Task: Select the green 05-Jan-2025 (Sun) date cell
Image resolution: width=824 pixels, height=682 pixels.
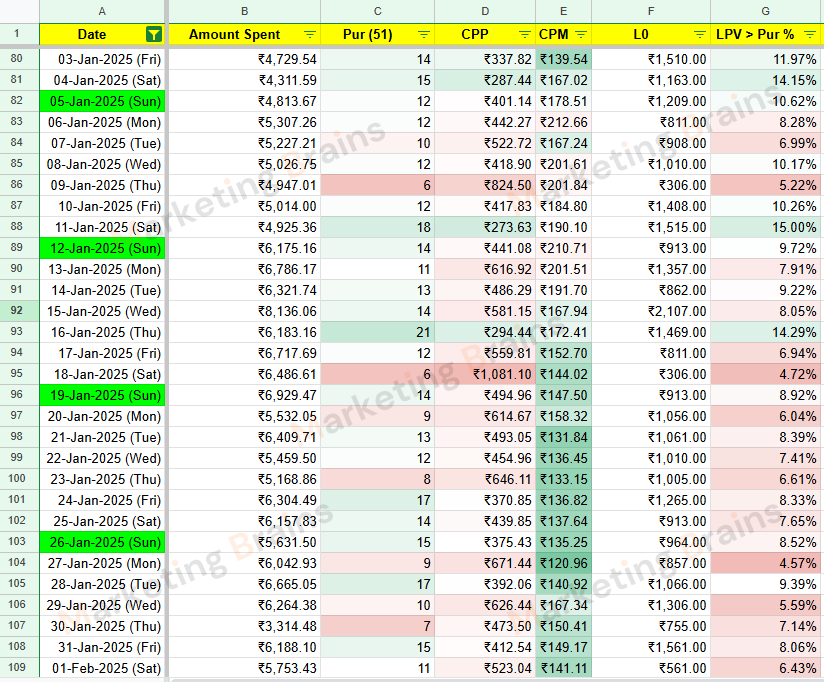Action: tap(103, 101)
